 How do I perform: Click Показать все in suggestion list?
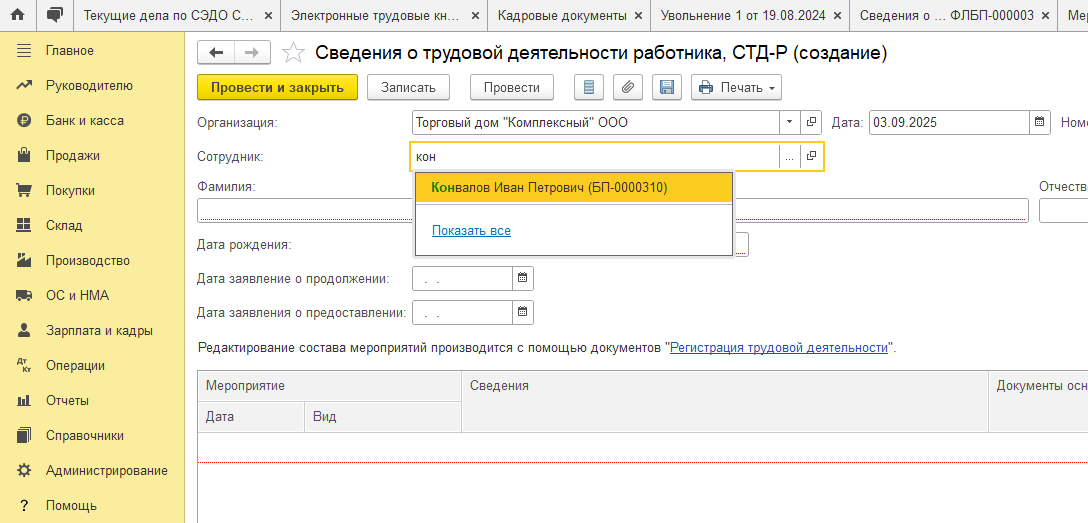tap(471, 231)
